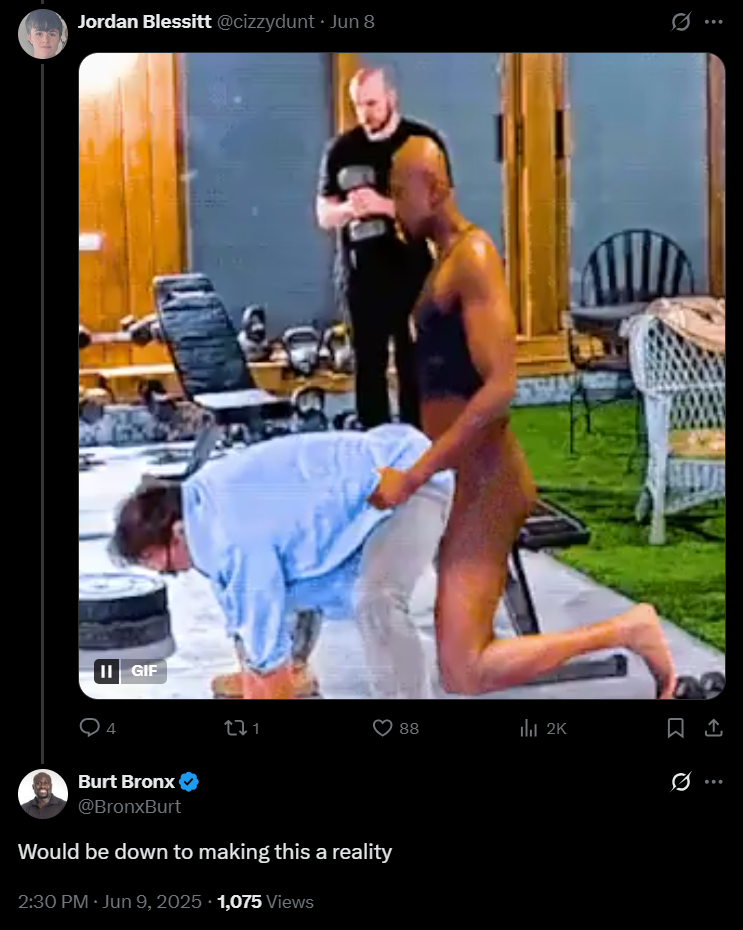The height and width of the screenshot is (930, 743).
Task: Open more options on Burt Bronx's reply
Action: (713, 782)
